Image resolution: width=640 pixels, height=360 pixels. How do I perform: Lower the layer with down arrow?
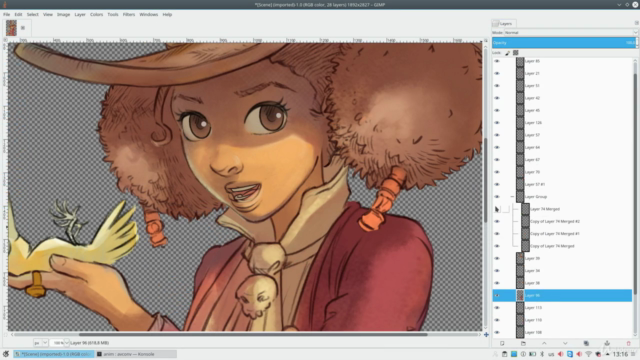coord(565,343)
